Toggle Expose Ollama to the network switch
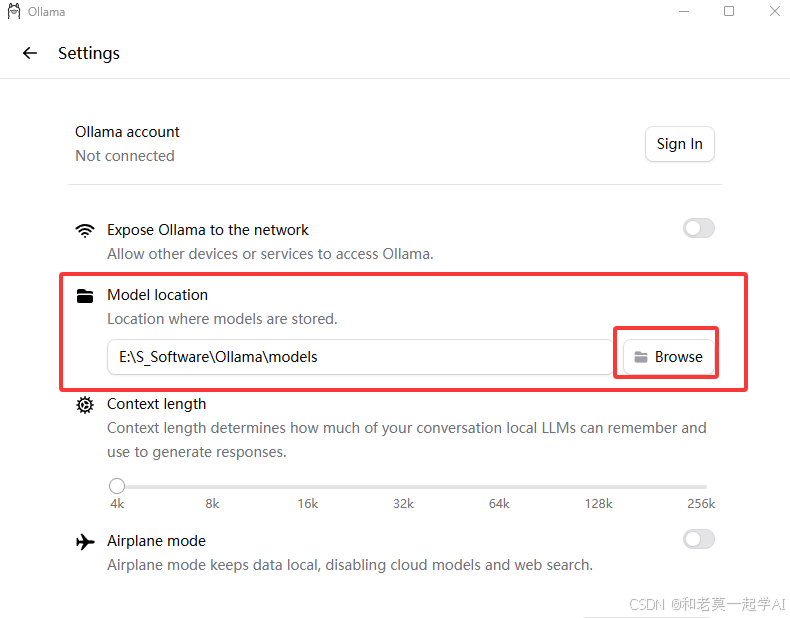 [699, 228]
